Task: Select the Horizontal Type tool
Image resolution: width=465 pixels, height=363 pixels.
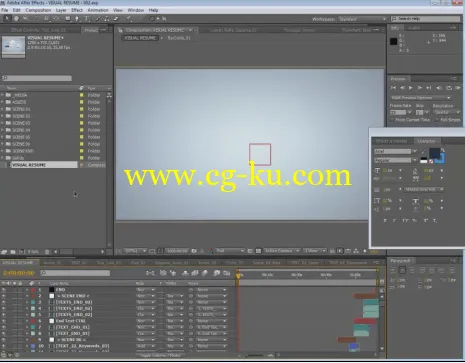Action: 87,19
